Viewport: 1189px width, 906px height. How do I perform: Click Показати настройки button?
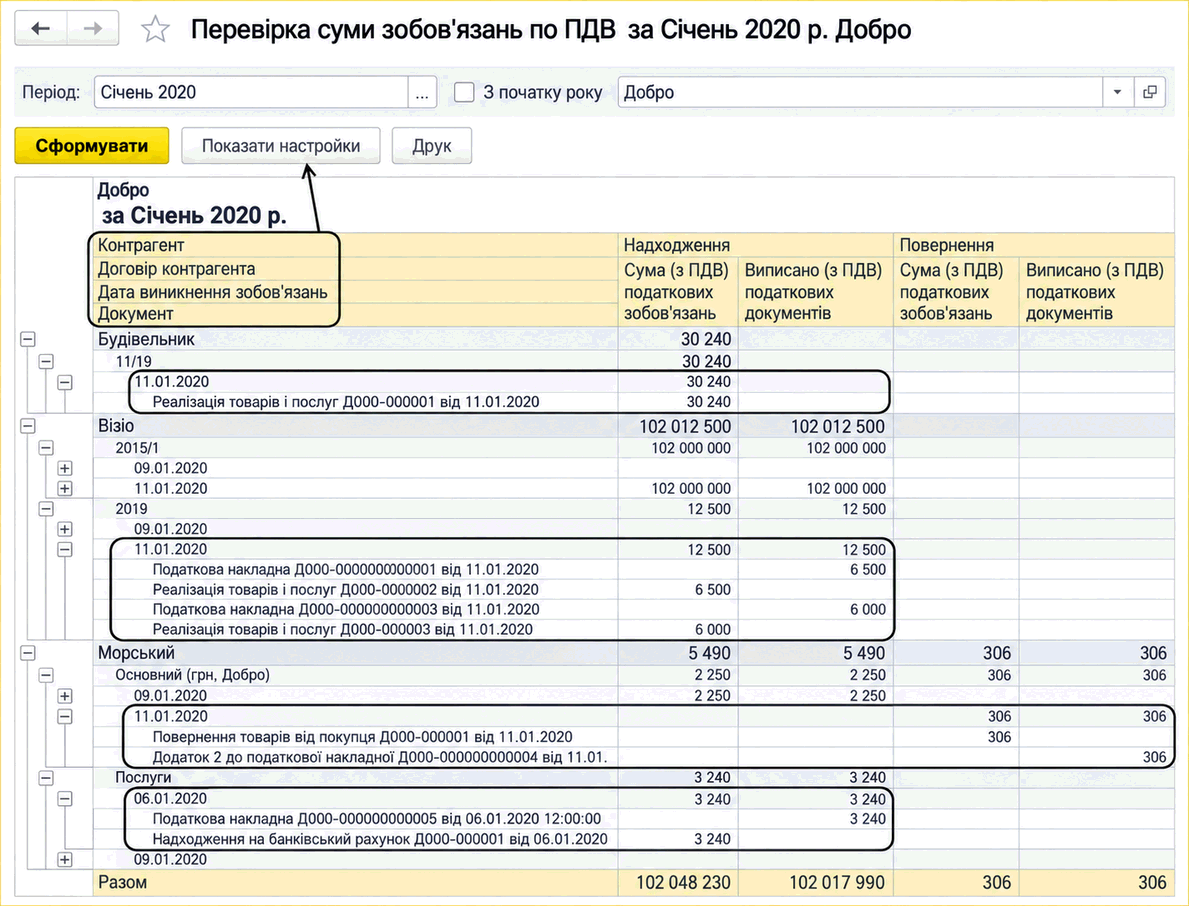[281, 146]
